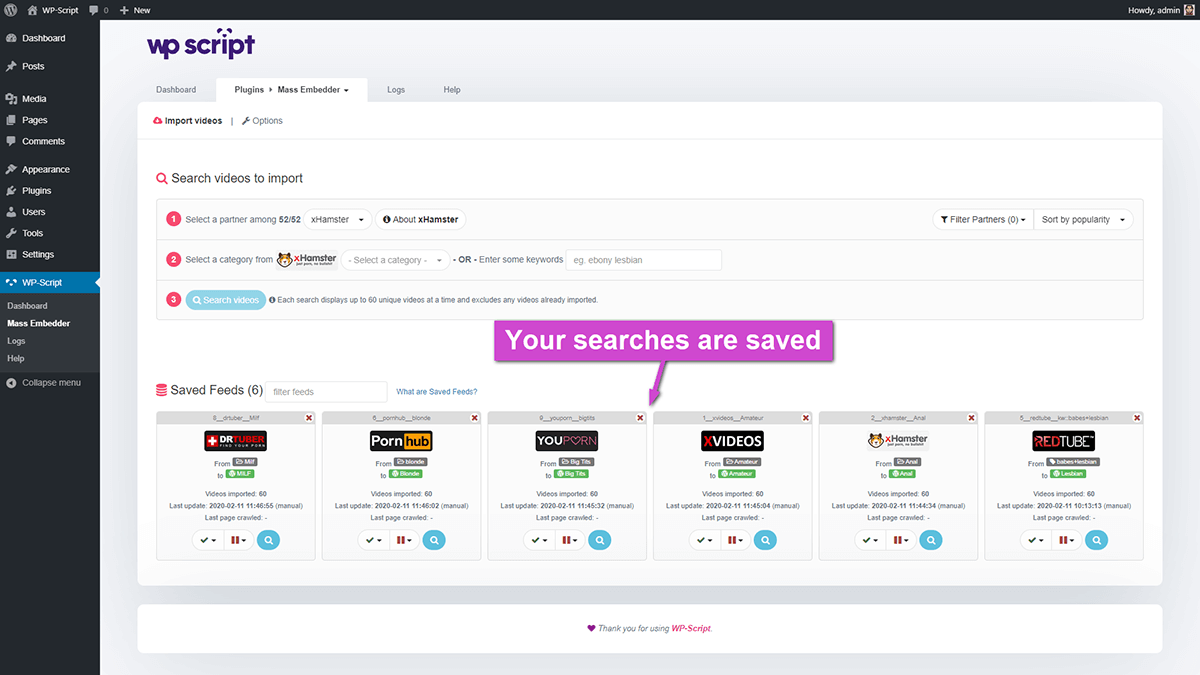Open the xHamster partner selection dropdown

338,219
